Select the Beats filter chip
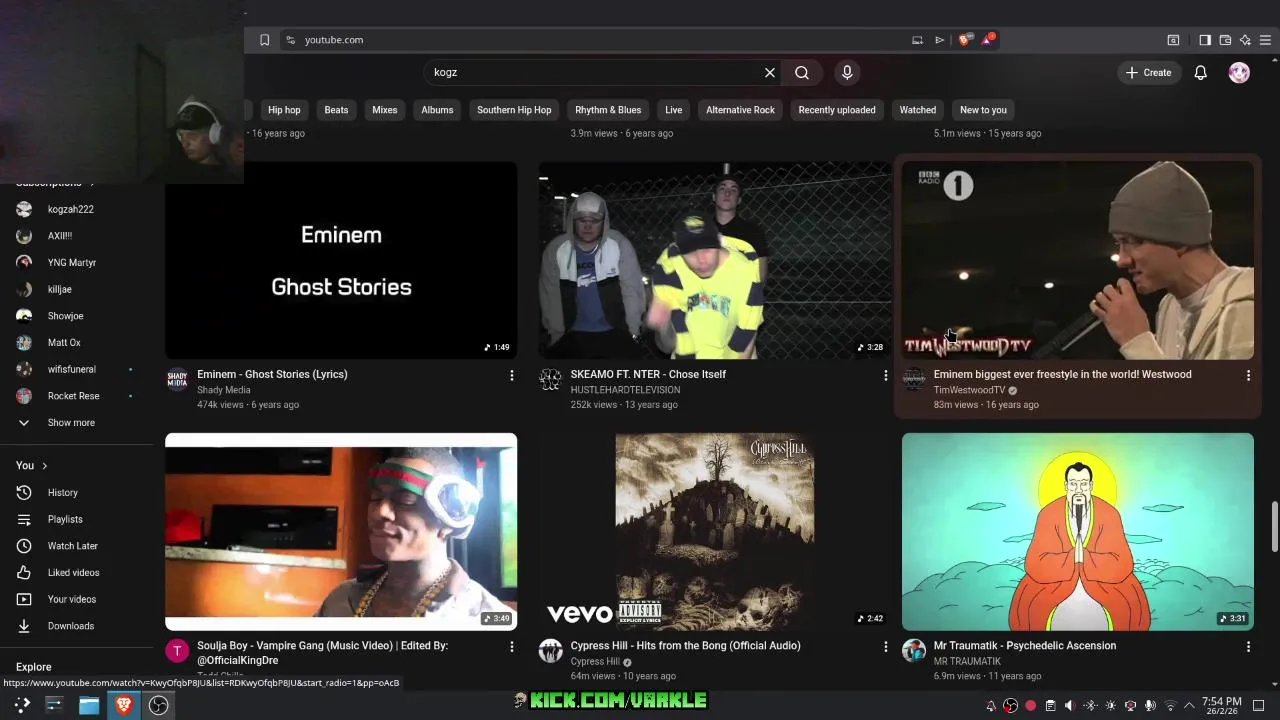 [336, 110]
